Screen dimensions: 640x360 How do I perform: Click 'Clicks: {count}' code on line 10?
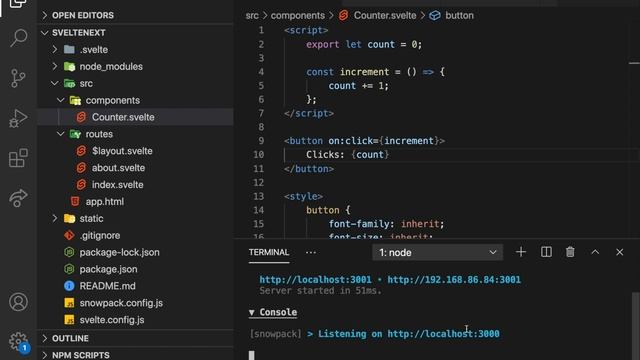pos(348,155)
